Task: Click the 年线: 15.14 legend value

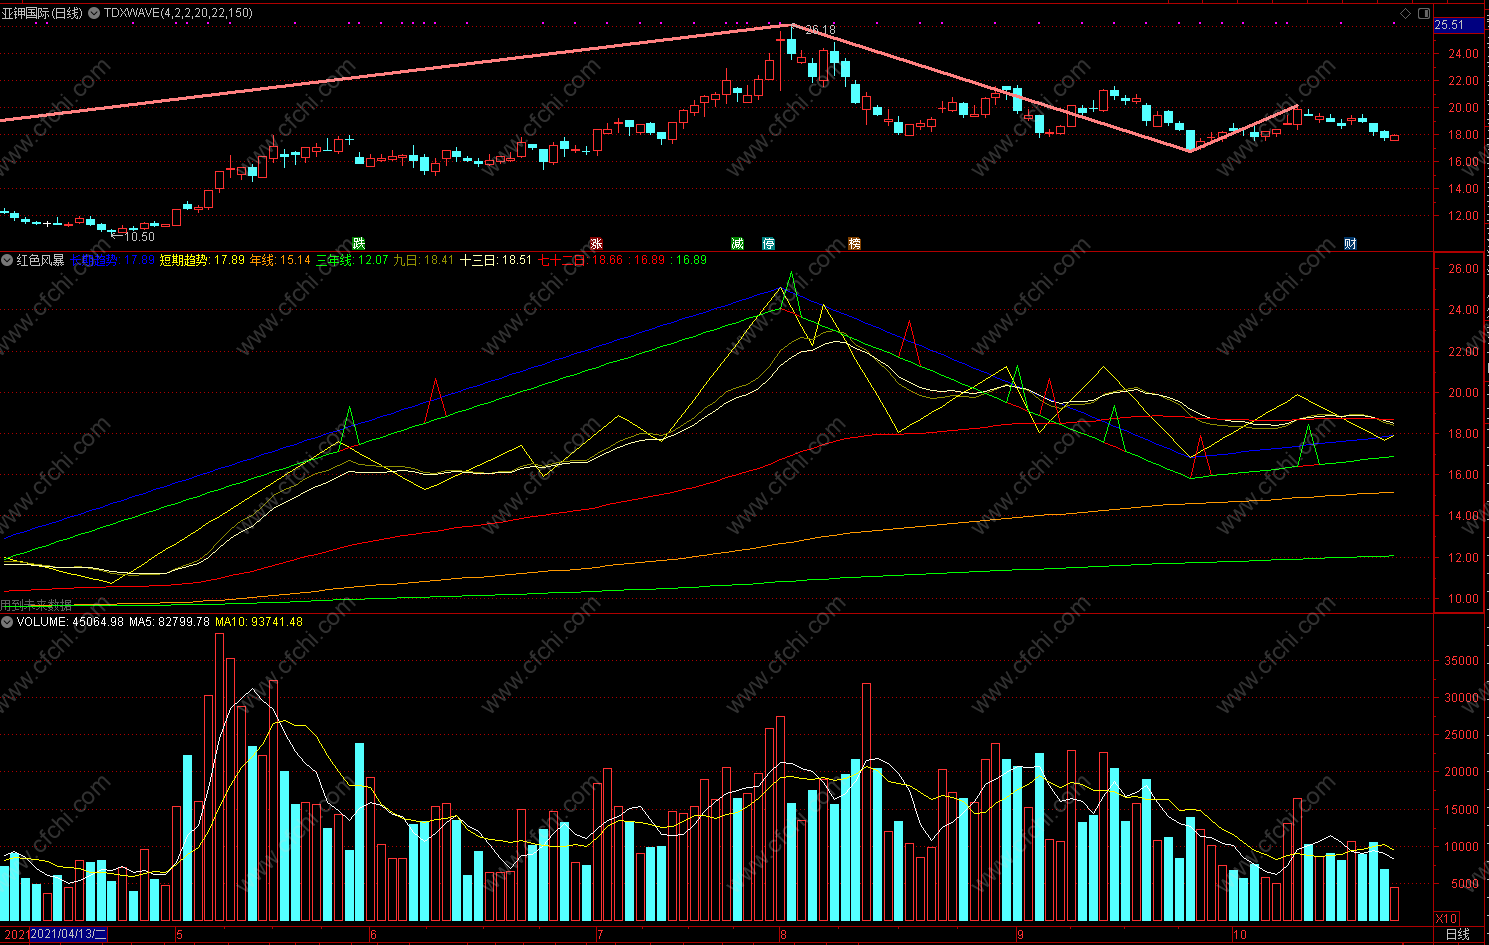Action: [x=280, y=260]
